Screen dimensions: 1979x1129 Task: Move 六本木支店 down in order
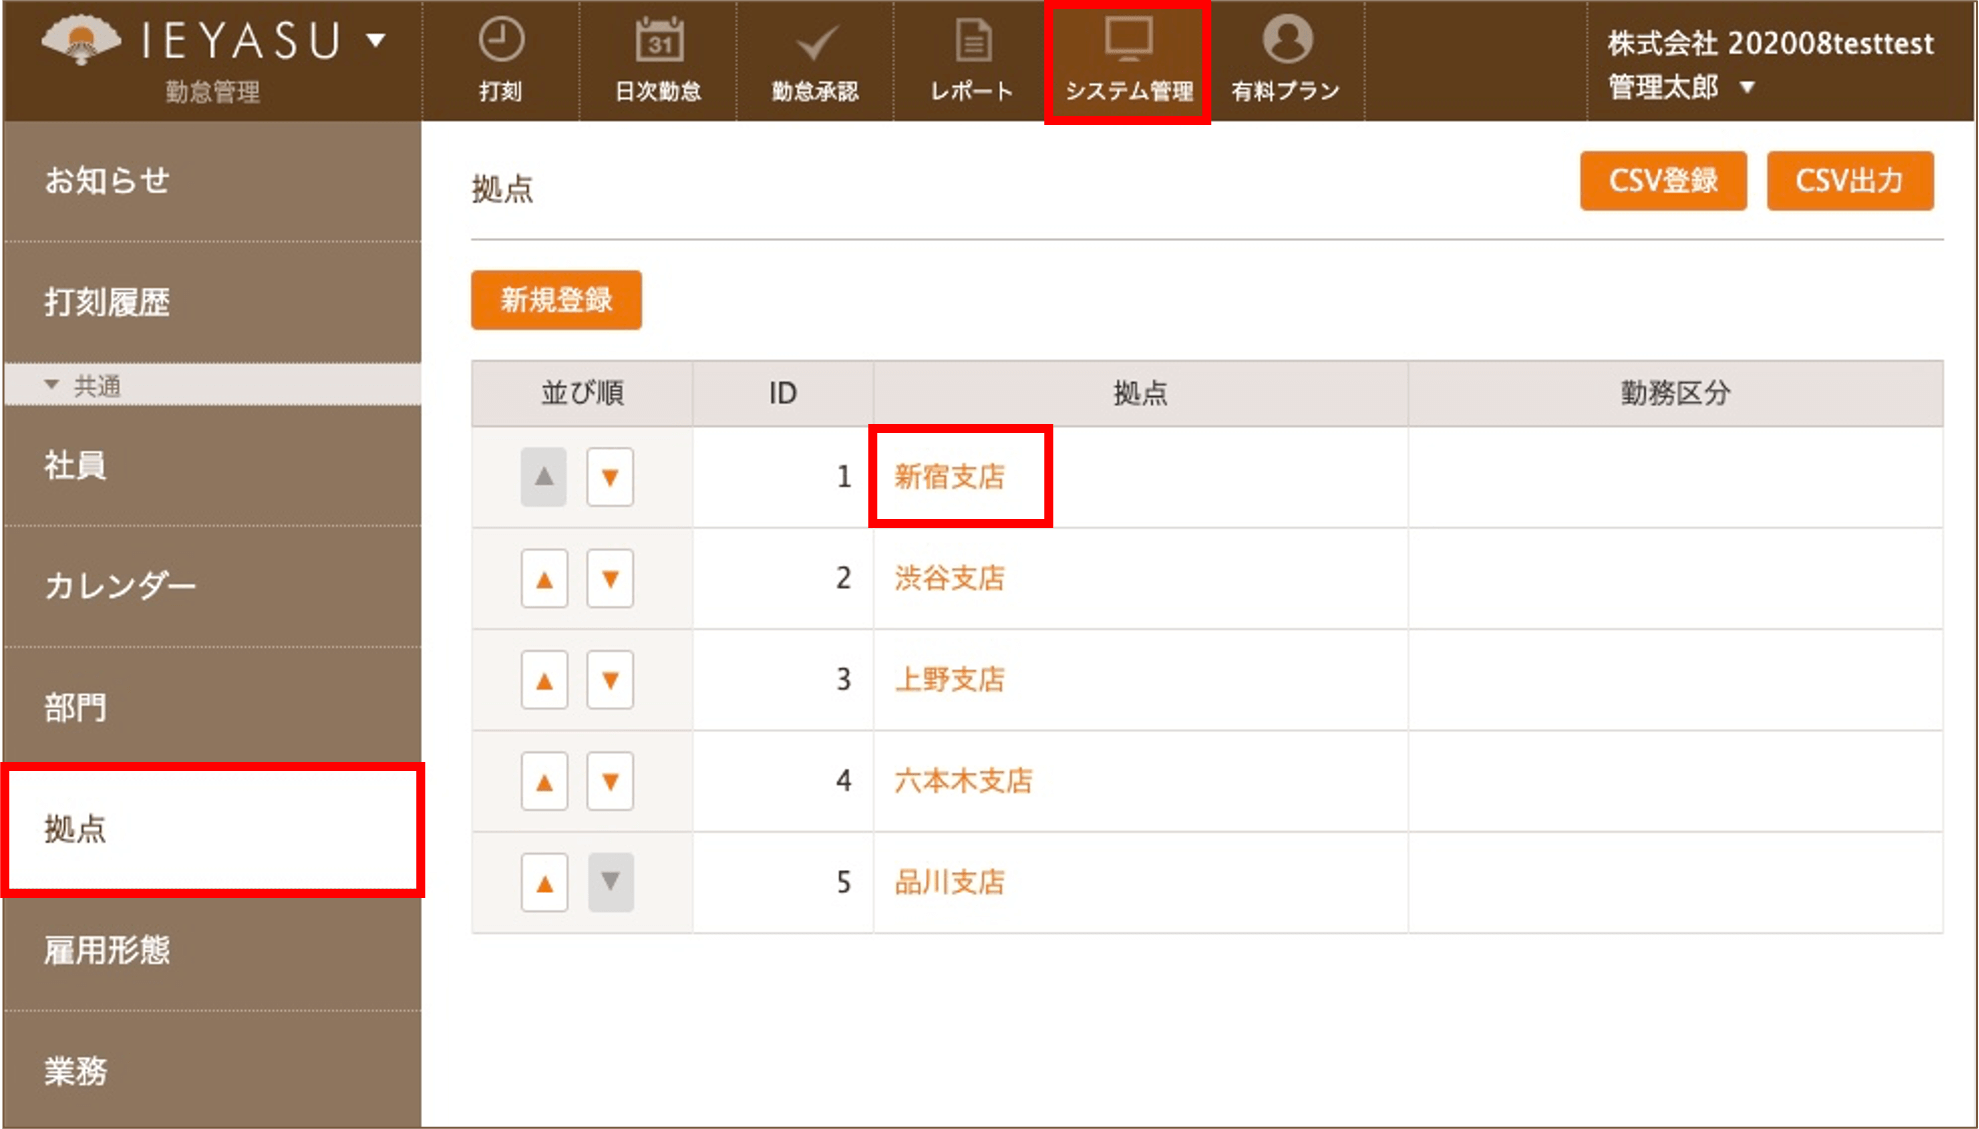[x=610, y=782]
